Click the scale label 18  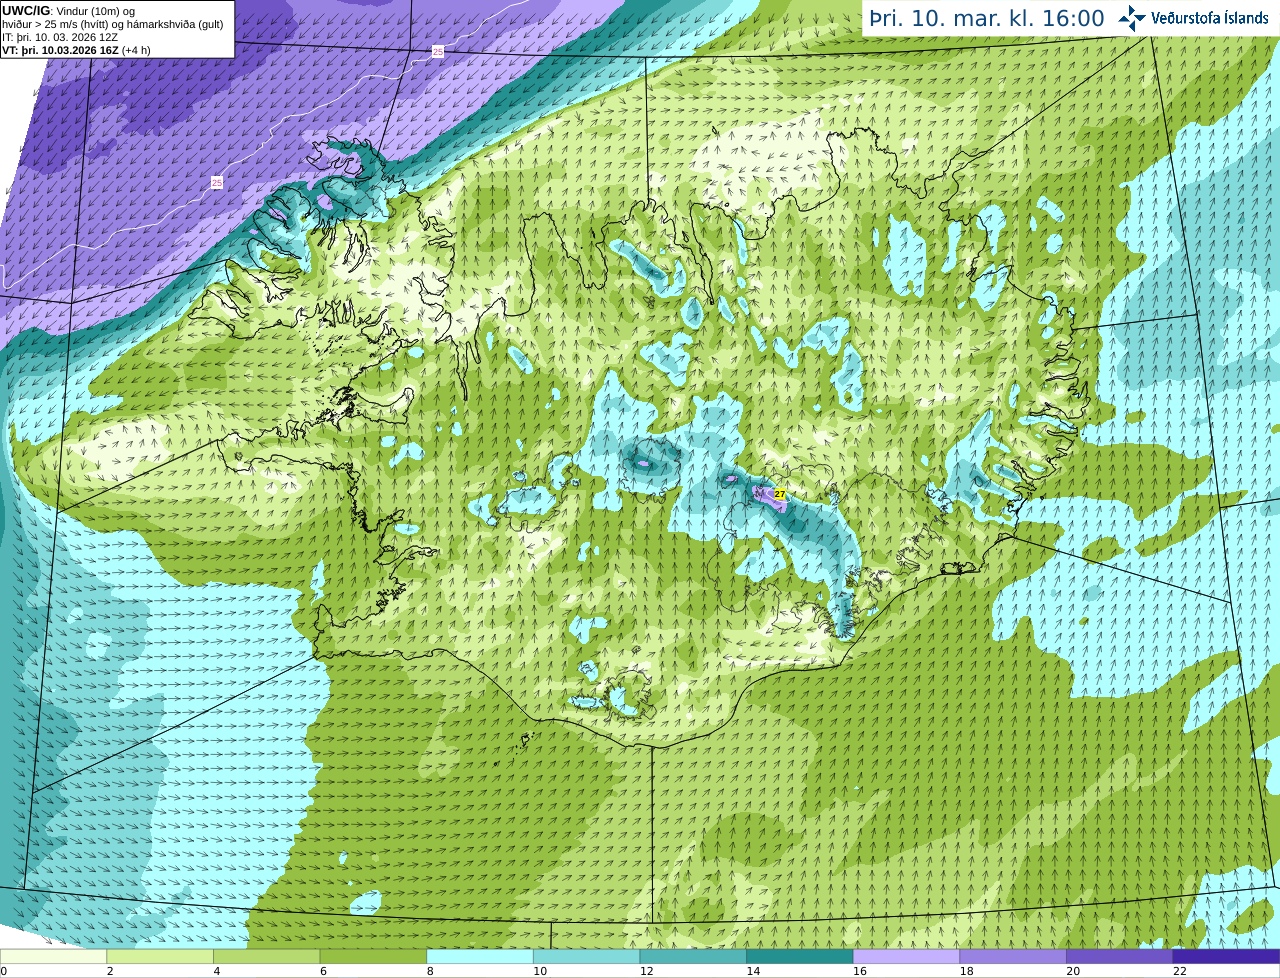tap(967, 971)
